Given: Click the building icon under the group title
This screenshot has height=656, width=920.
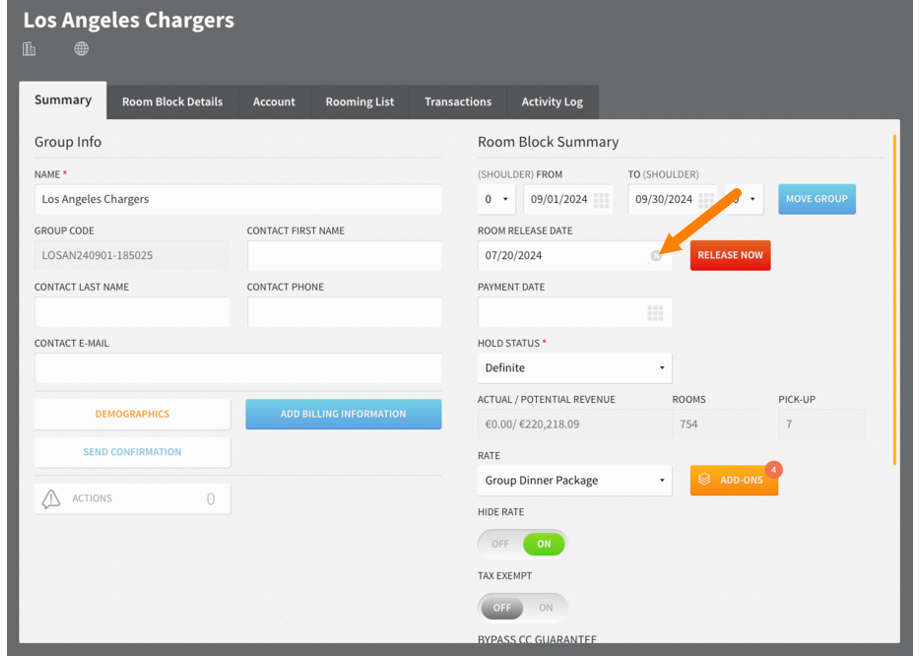Looking at the screenshot, I should pyautogui.click(x=29, y=49).
